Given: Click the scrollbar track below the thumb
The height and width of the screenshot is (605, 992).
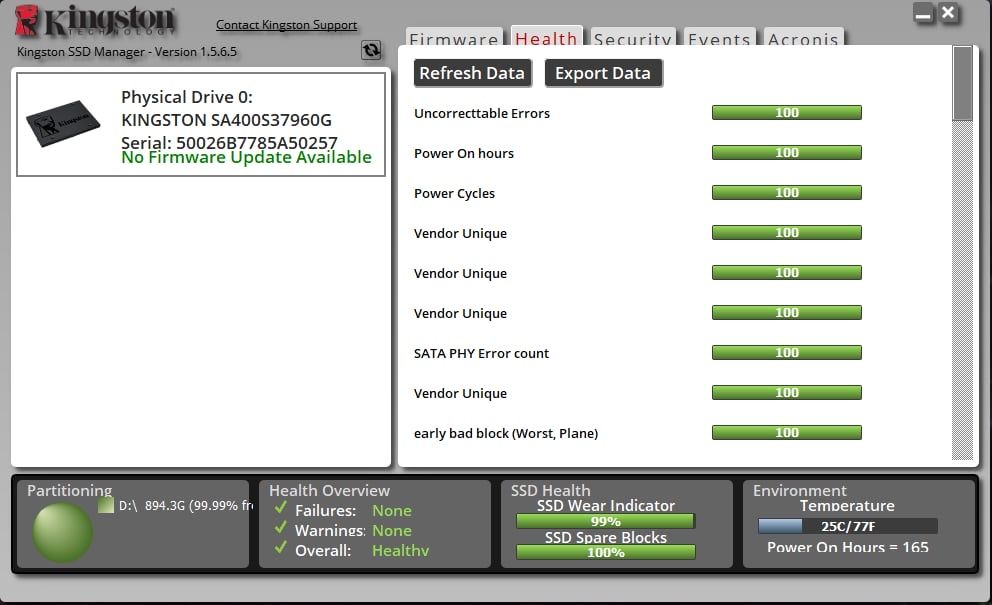Looking at the screenshot, I should tap(962, 290).
